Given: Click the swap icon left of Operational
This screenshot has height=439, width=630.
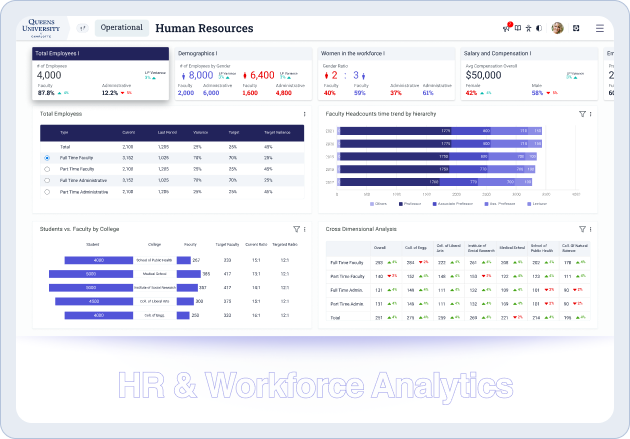Looking at the screenshot, I should (x=82, y=29).
